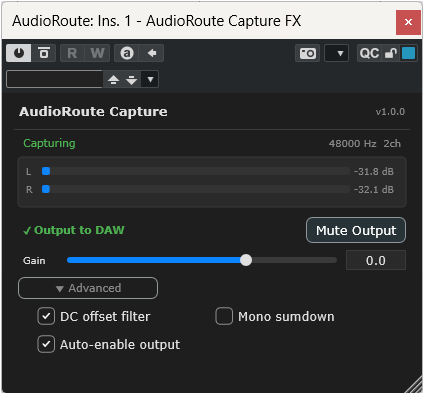Click the preset name field

coord(54,79)
